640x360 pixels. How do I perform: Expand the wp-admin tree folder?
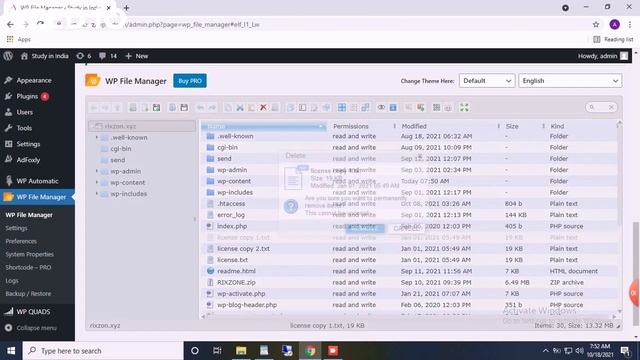coord(97,171)
